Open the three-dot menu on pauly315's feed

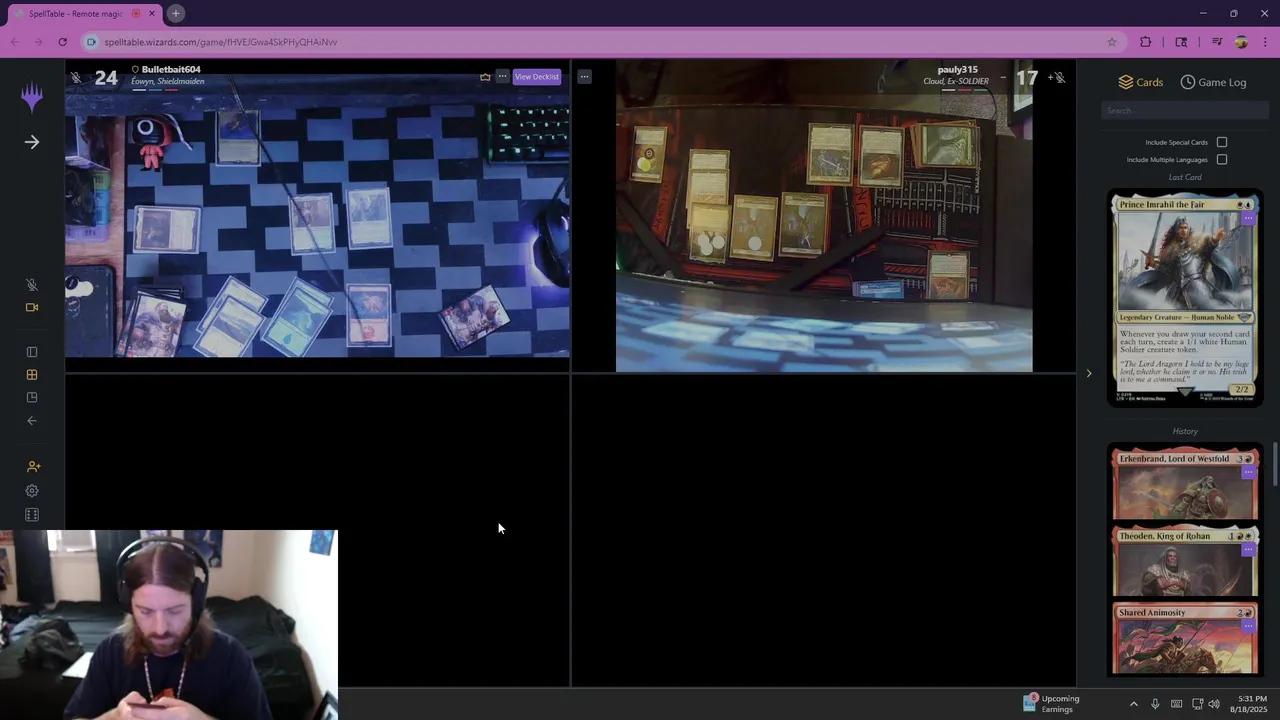click(x=584, y=77)
